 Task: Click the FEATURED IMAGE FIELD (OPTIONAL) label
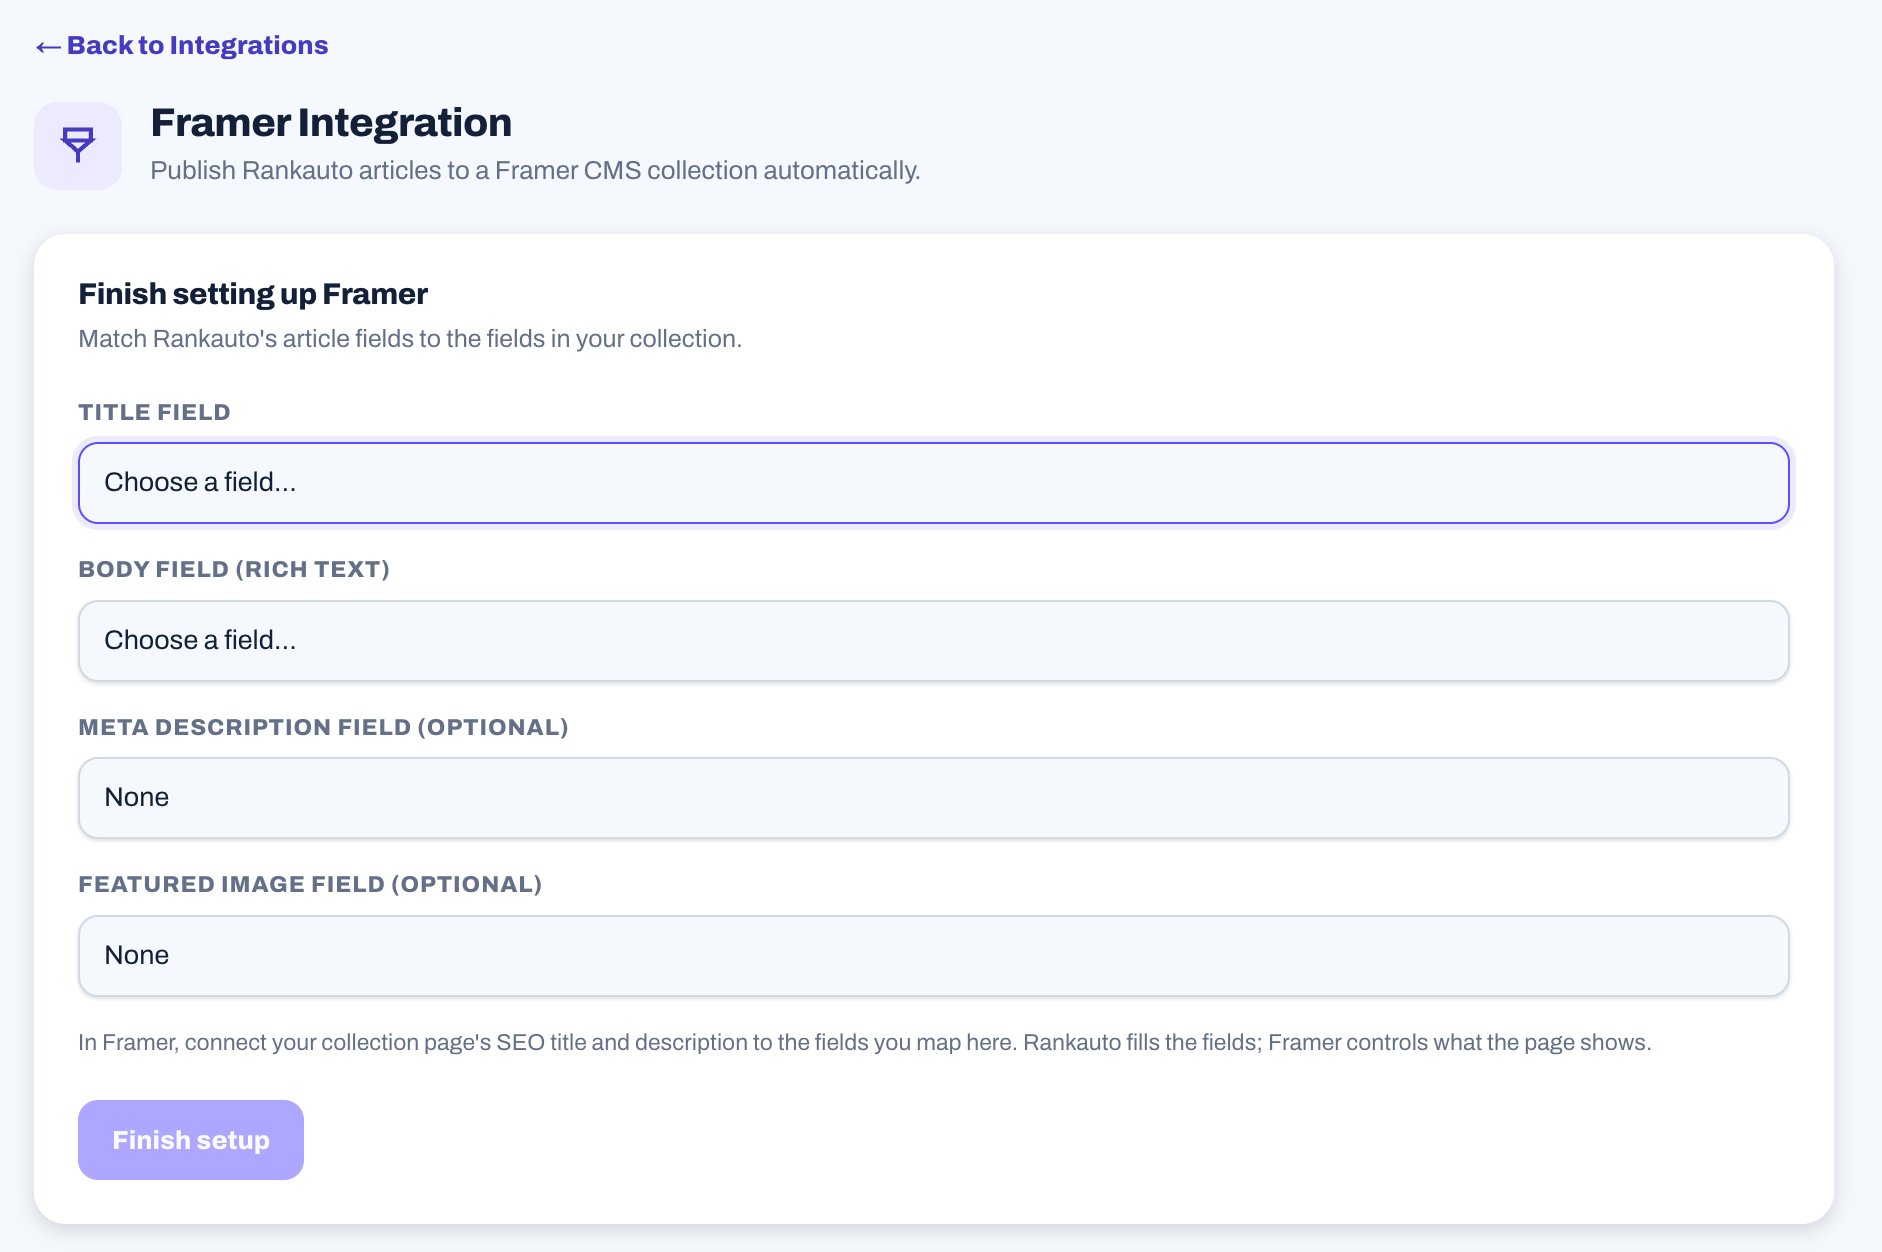coord(310,884)
